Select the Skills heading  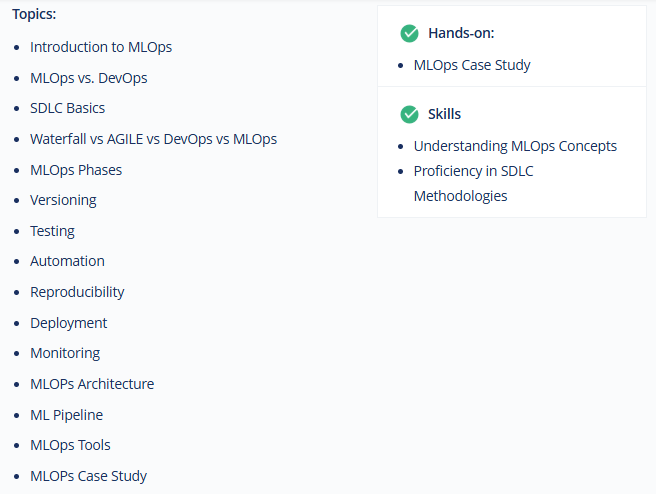click(x=444, y=114)
